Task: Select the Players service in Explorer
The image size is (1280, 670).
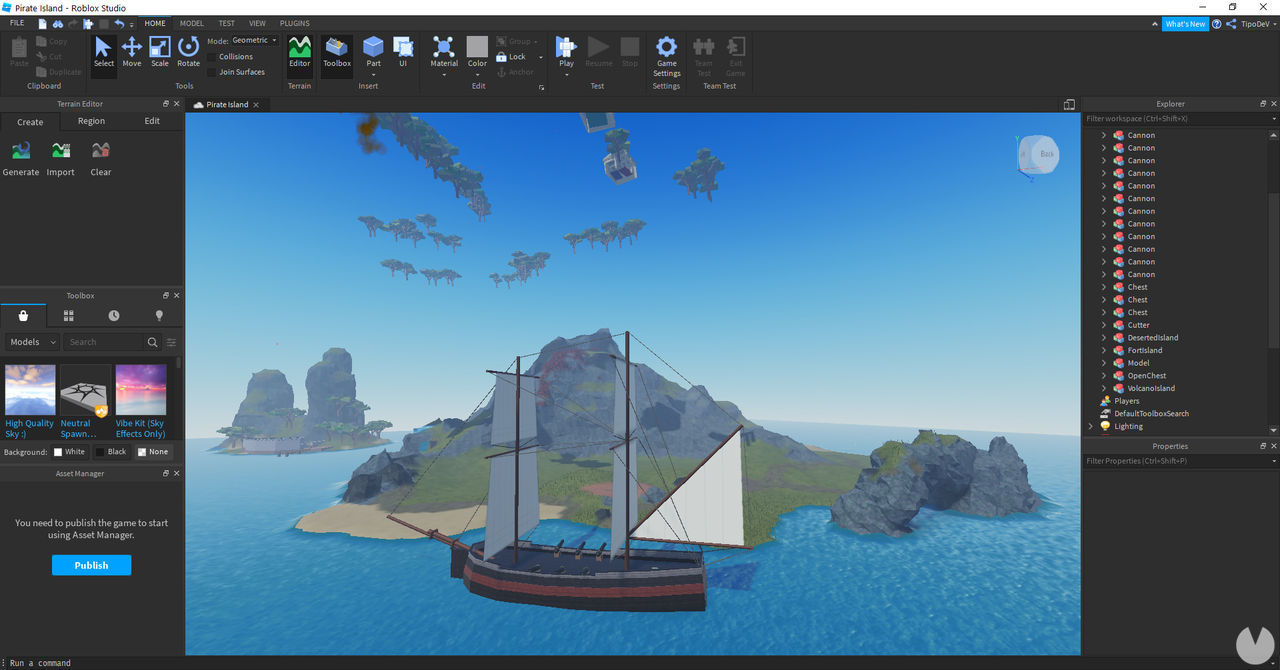Action: pyautogui.click(x=1126, y=401)
